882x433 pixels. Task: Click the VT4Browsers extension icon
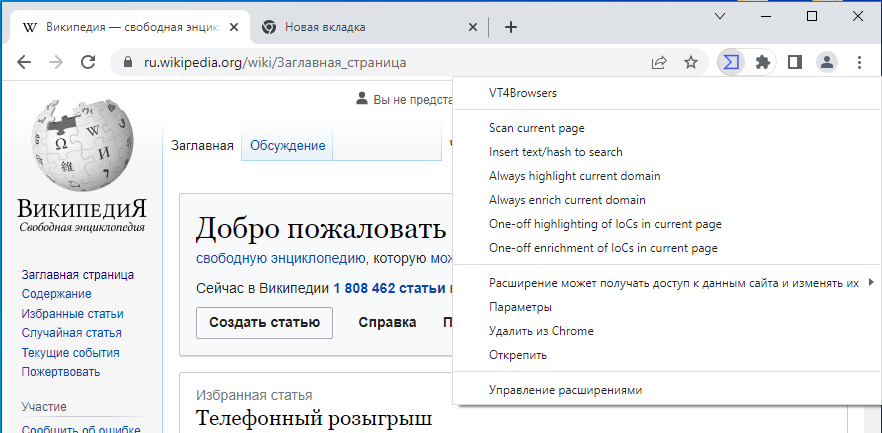click(x=731, y=62)
